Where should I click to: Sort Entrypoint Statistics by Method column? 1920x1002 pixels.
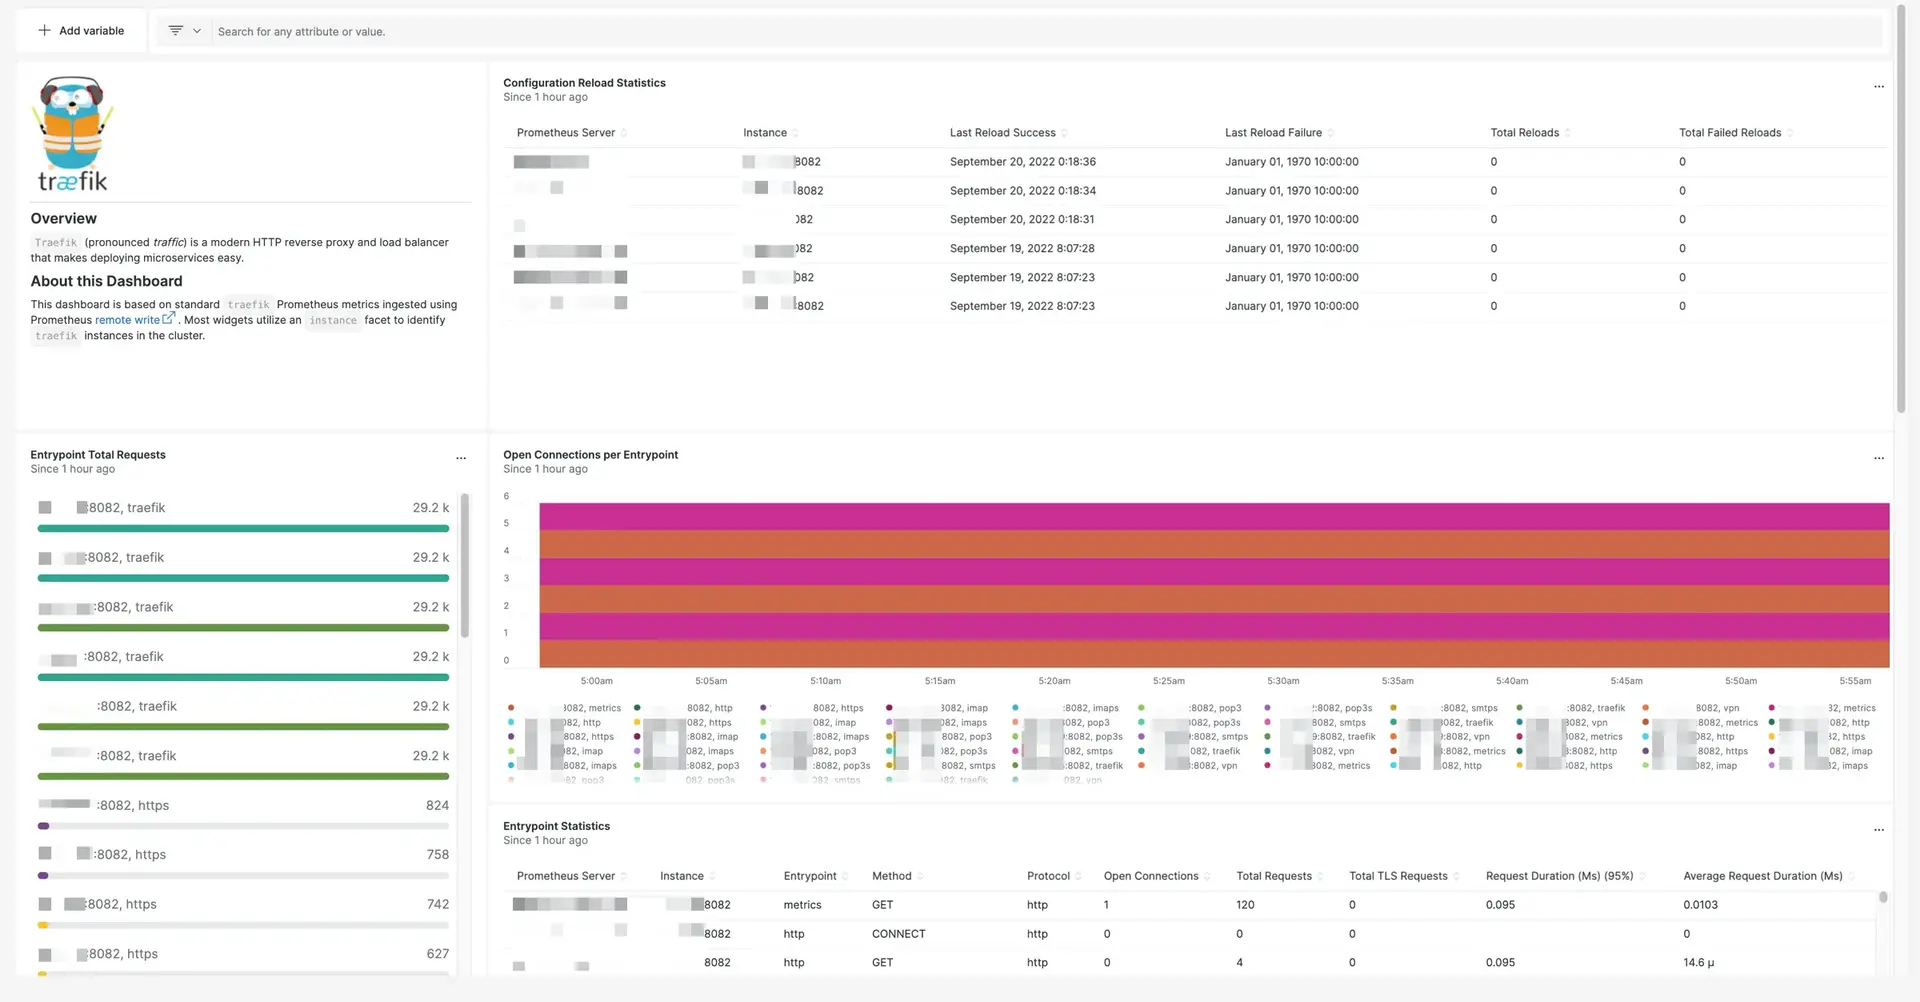click(x=891, y=876)
